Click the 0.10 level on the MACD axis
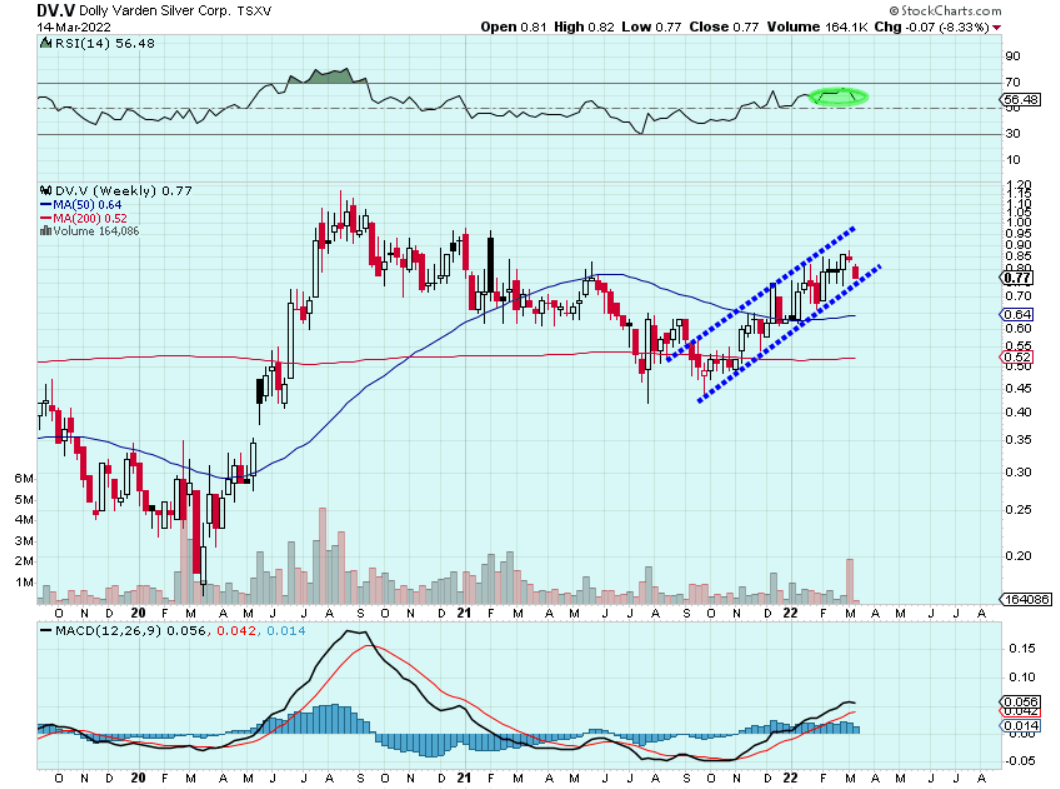This screenshot has height=789, width=1060. pyautogui.click(x=1021, y=677)
